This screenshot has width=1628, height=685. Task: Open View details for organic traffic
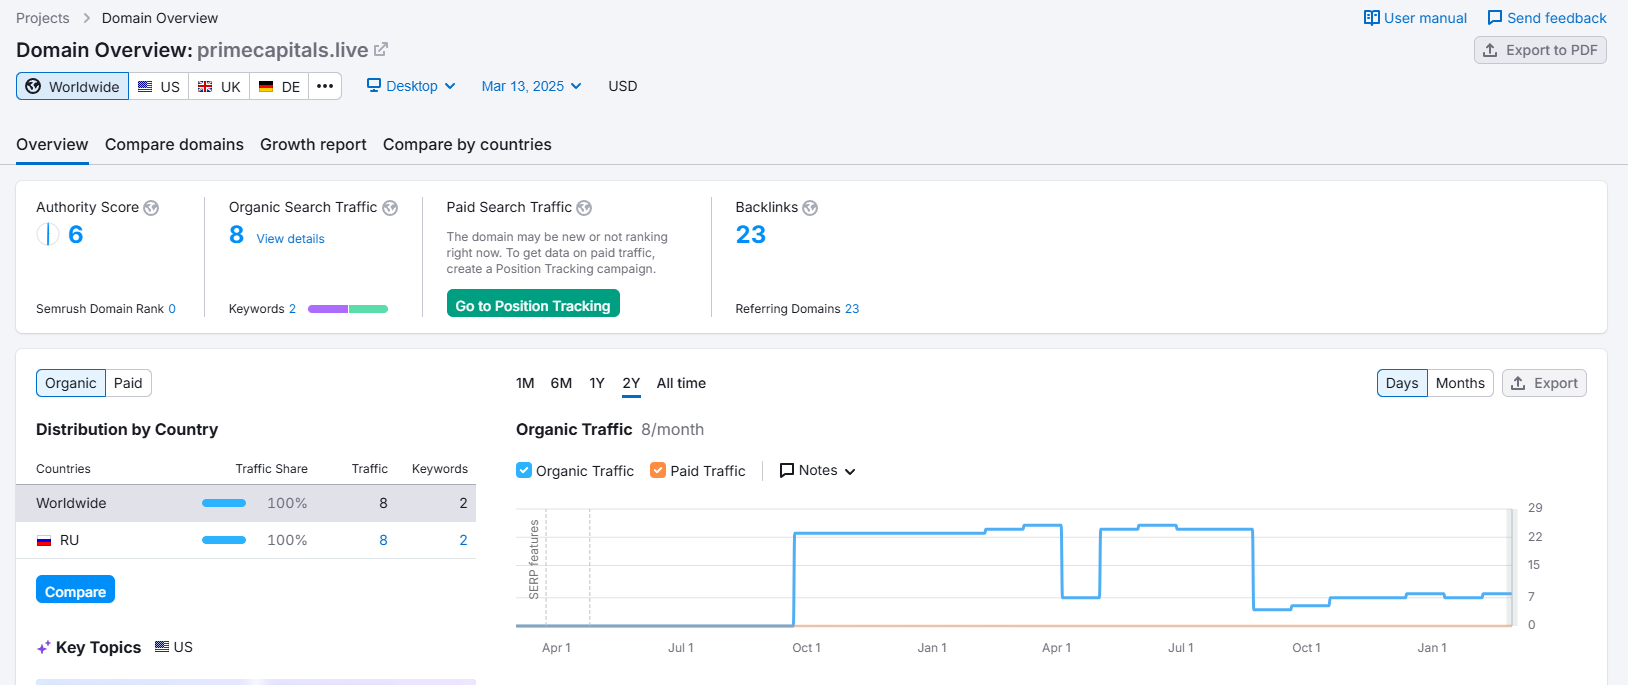click(x=290, y=239)
